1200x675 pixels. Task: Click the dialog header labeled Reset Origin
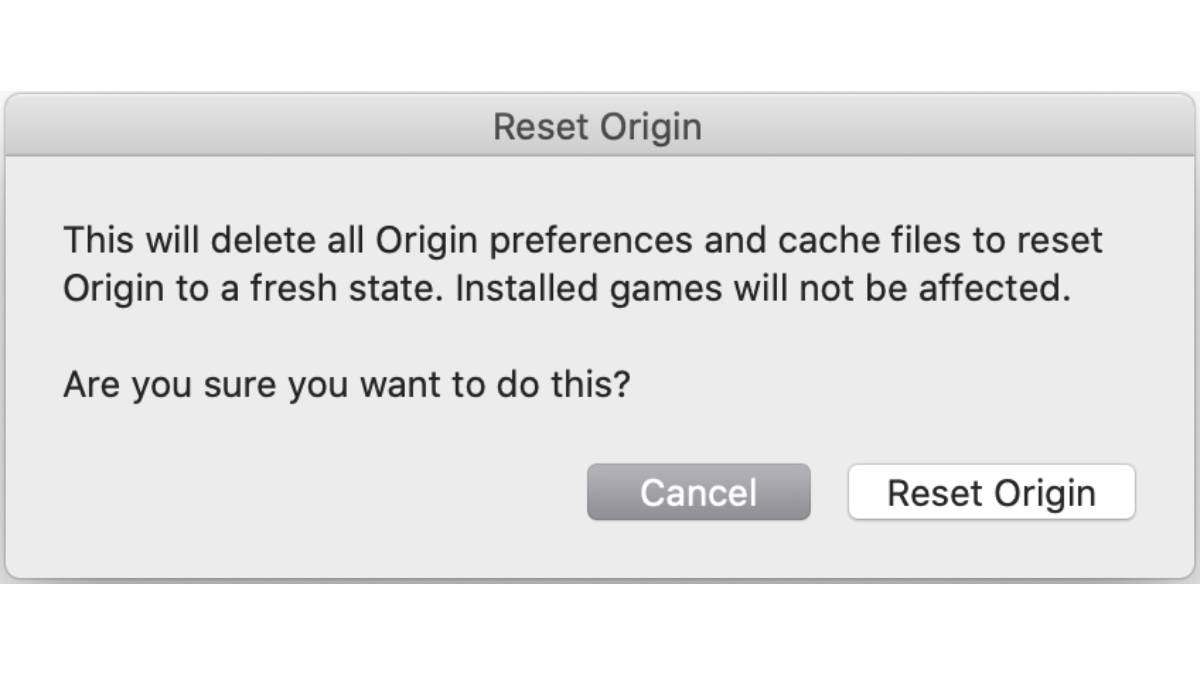(597, 126)
